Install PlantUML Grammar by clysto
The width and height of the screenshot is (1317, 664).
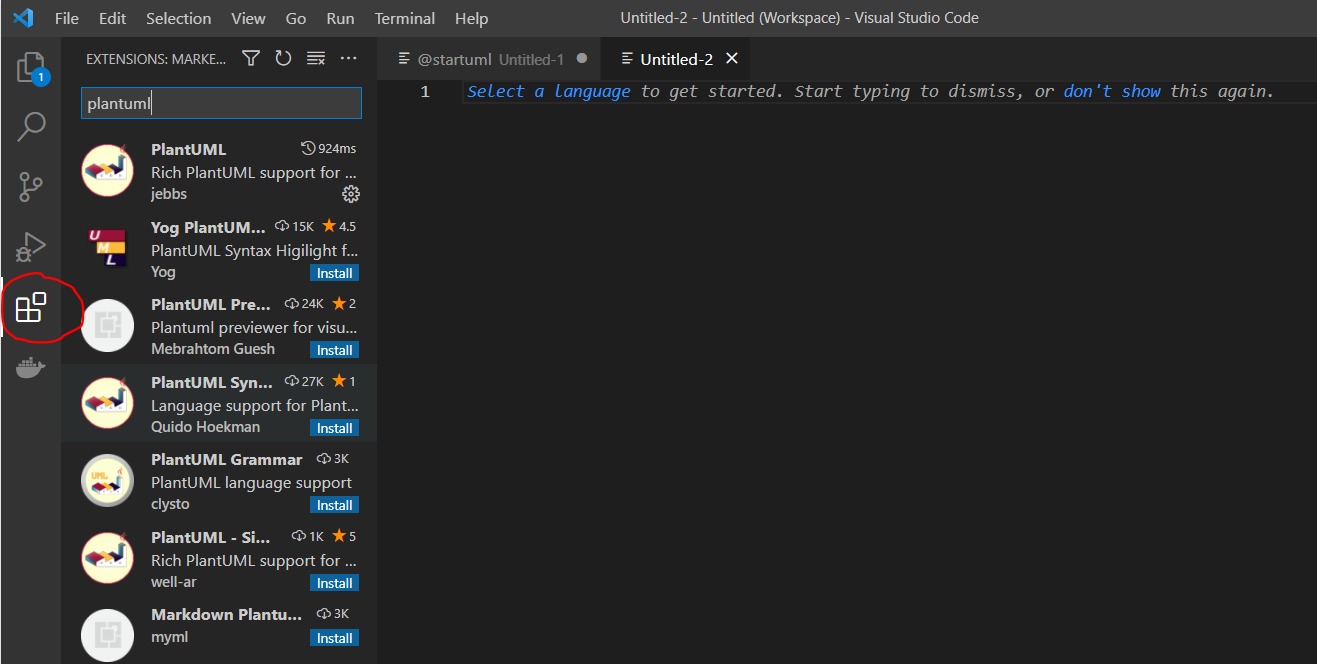coord(334,505)
